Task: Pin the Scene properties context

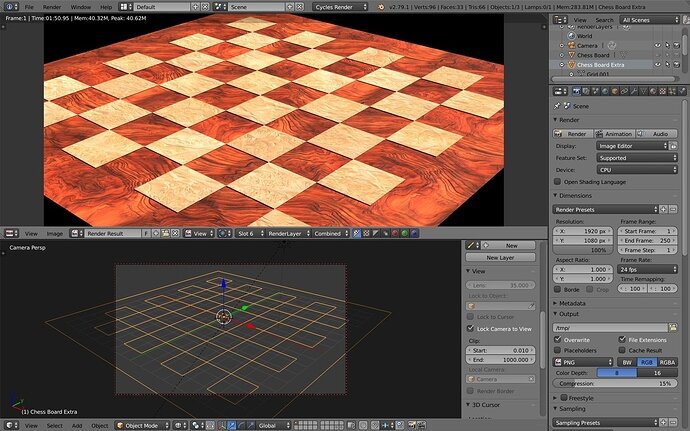Action: (x=557, y=106)
